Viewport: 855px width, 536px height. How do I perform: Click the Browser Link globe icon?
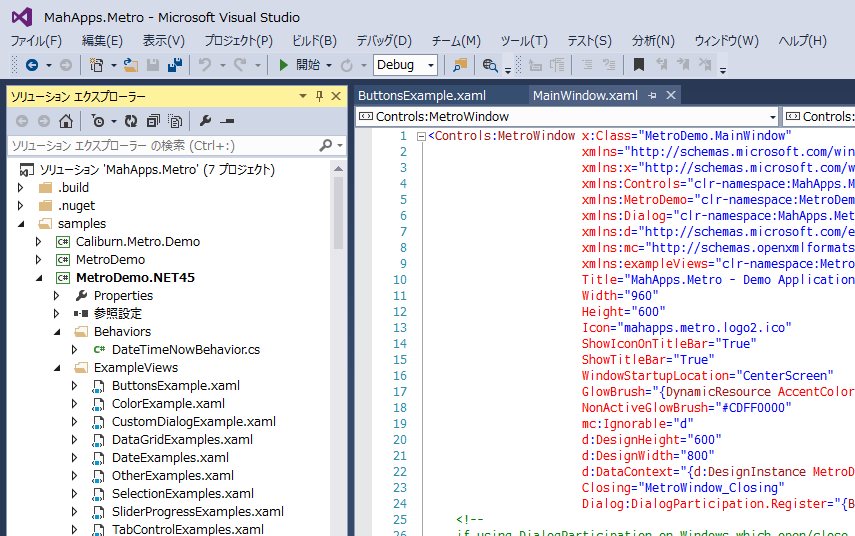(490, 65)
